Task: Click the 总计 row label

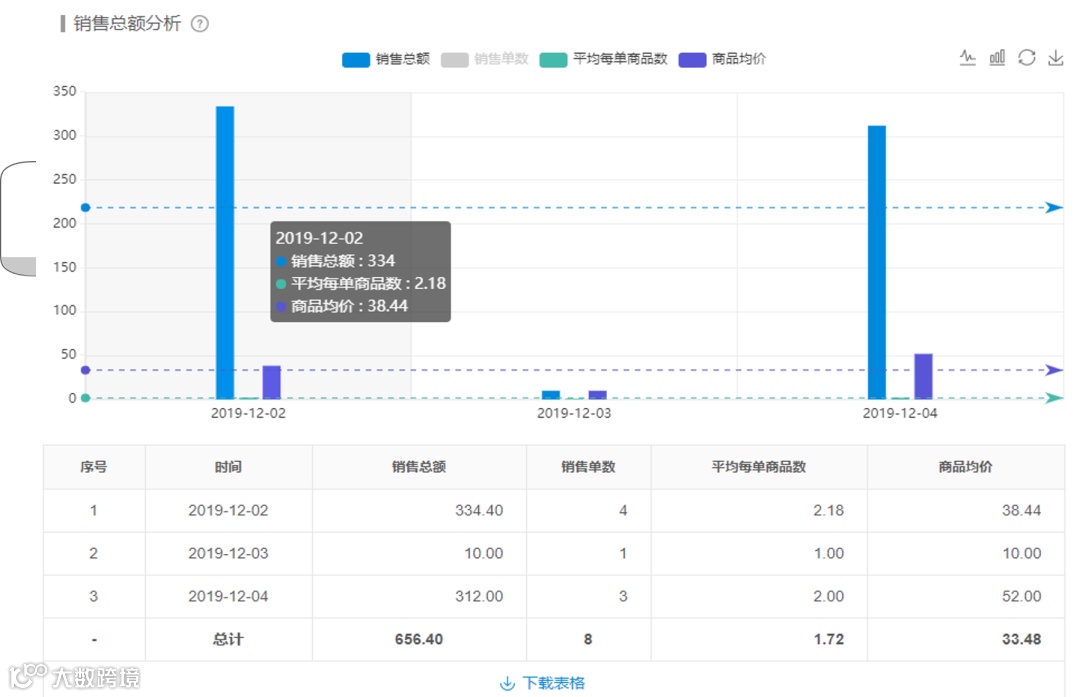Action: [x=228, y=639]
